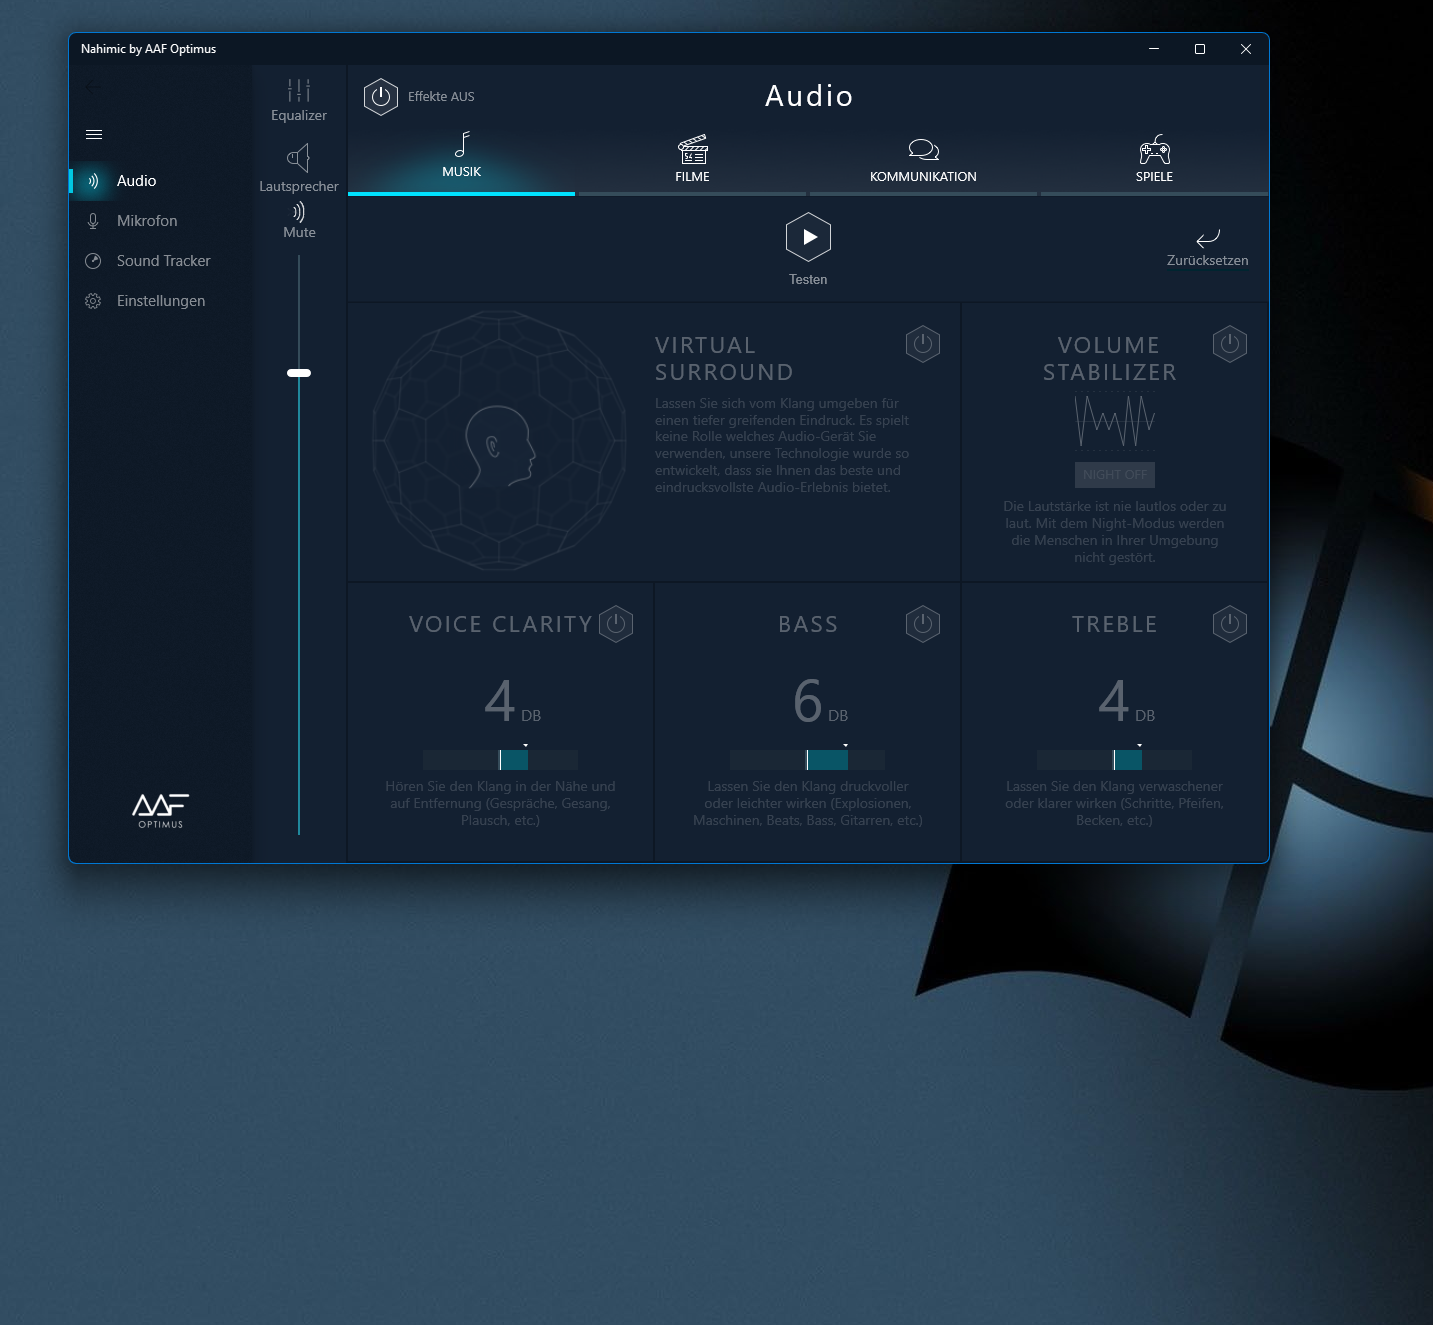Open Mikrofon in the sidebar
Viewport: 1433px width, 1325px height.
[160, 221]
